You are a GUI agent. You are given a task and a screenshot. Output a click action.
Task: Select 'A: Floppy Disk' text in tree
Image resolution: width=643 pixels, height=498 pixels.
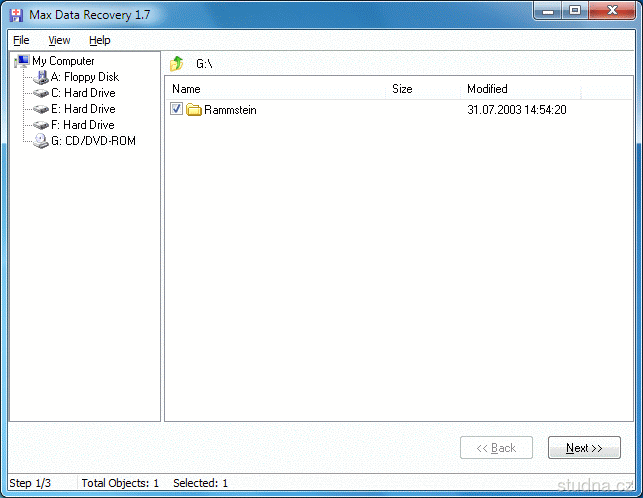pos(85,77)
